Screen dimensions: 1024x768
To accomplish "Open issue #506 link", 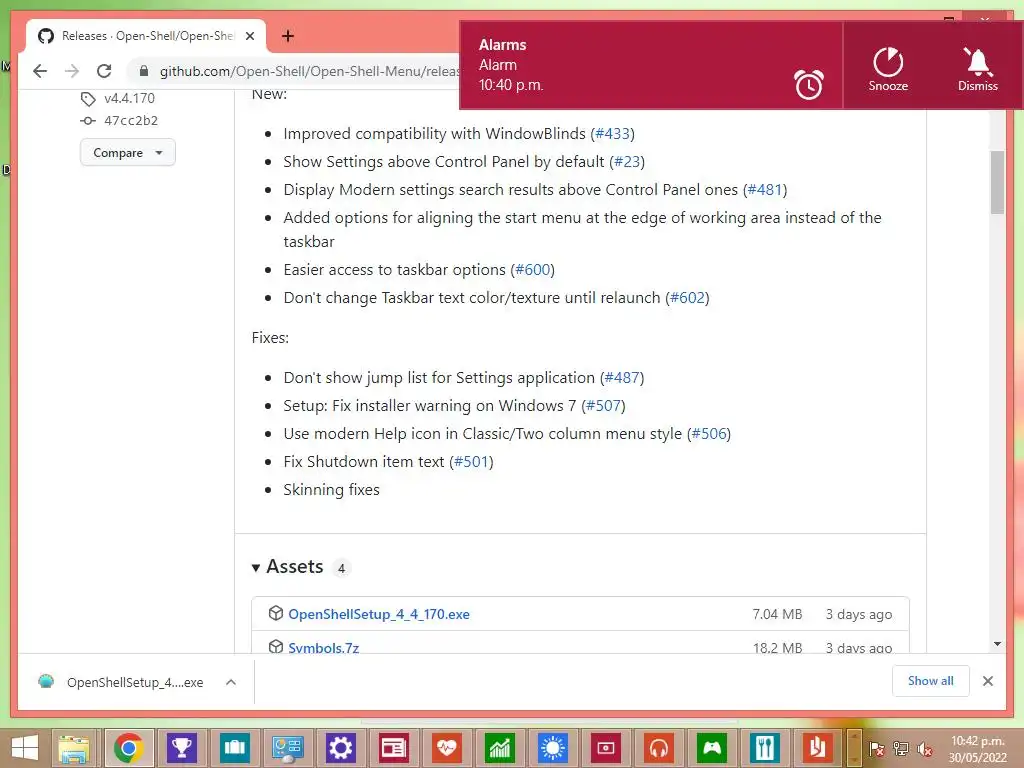I will 709,434.
